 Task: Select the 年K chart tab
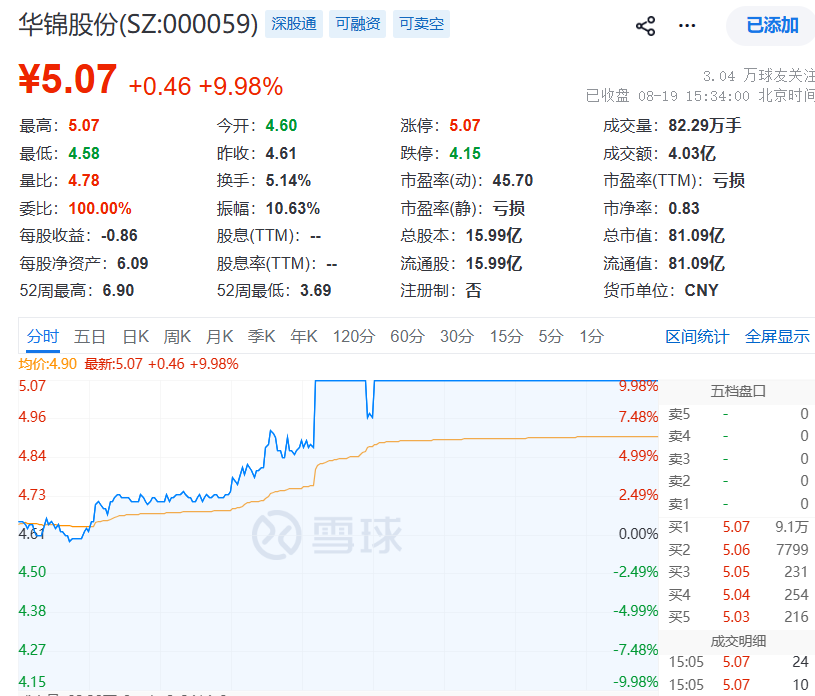click(x=304, y=336)
